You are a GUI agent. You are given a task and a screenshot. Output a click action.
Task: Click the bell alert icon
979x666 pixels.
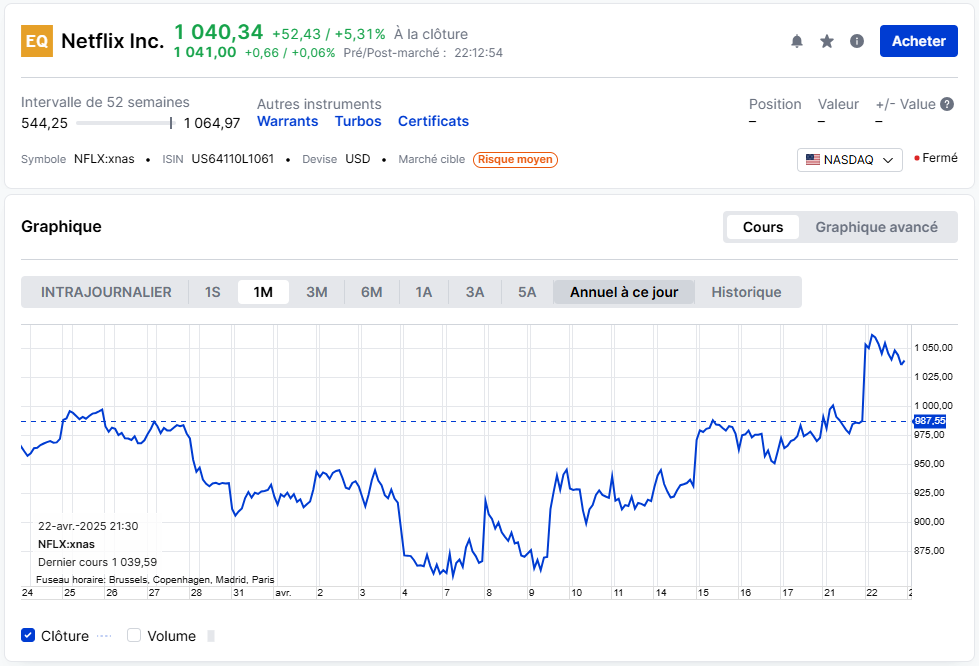[797, 41]
